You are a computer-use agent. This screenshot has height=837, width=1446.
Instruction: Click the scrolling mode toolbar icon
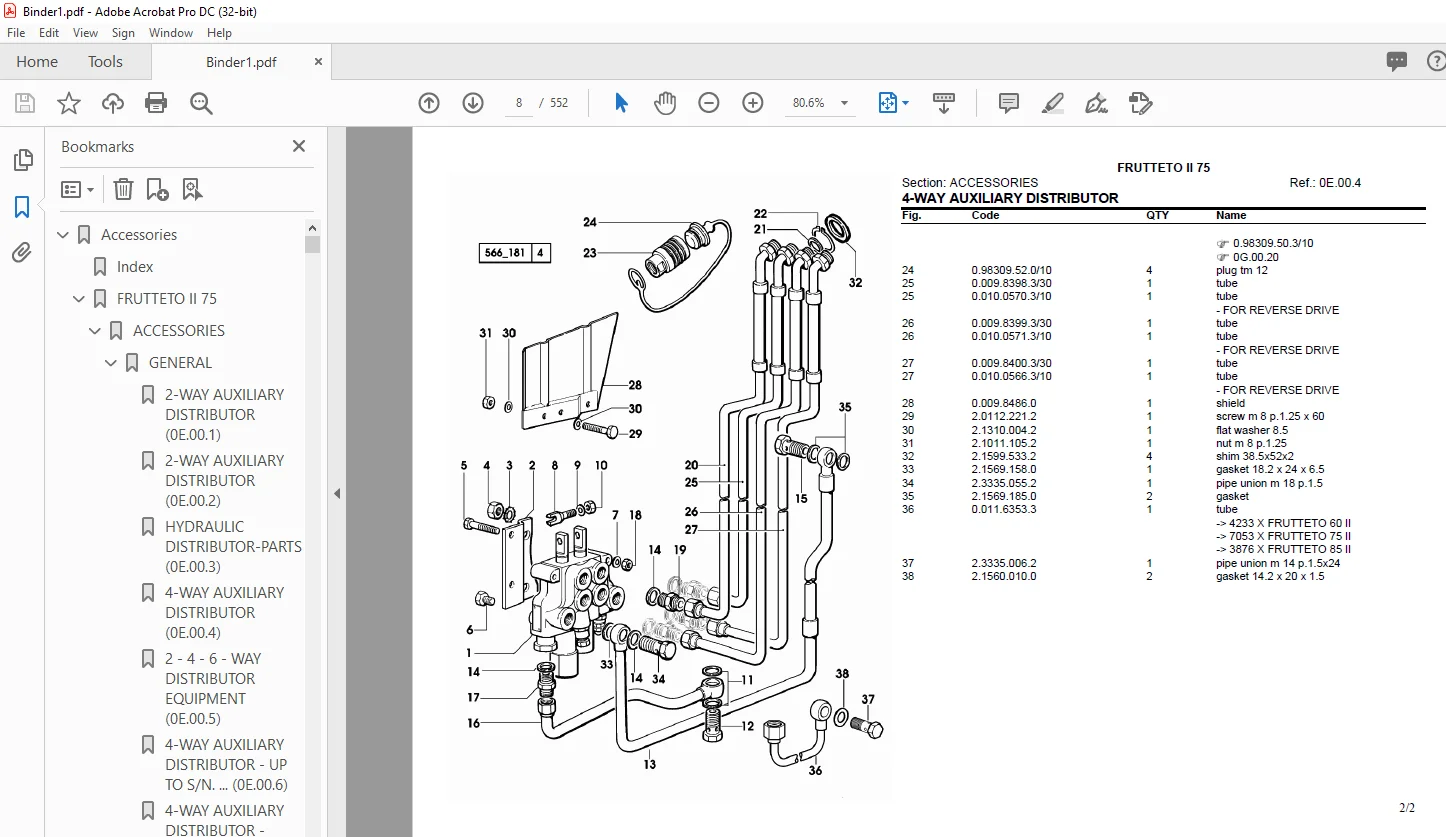coord(944,103)
